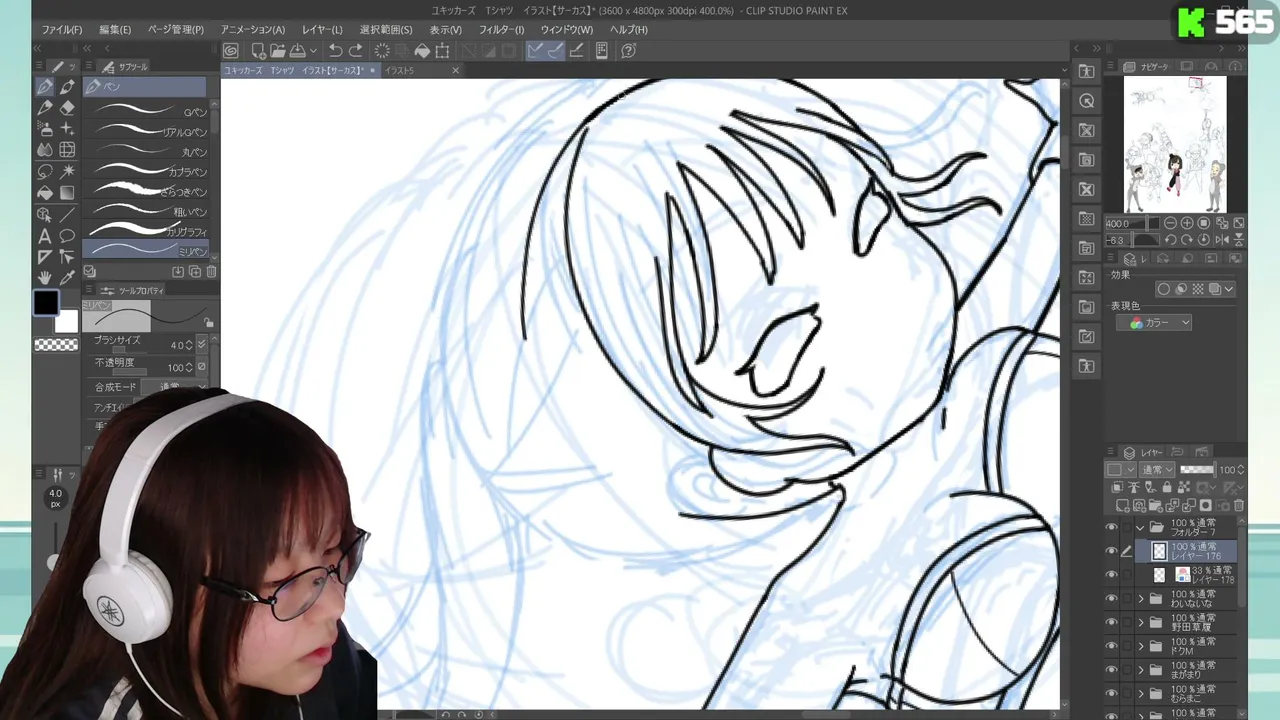This screenshot has width=1280, height=720.
Task: Select the カブラペン sub tool
Action: [146, 171]
